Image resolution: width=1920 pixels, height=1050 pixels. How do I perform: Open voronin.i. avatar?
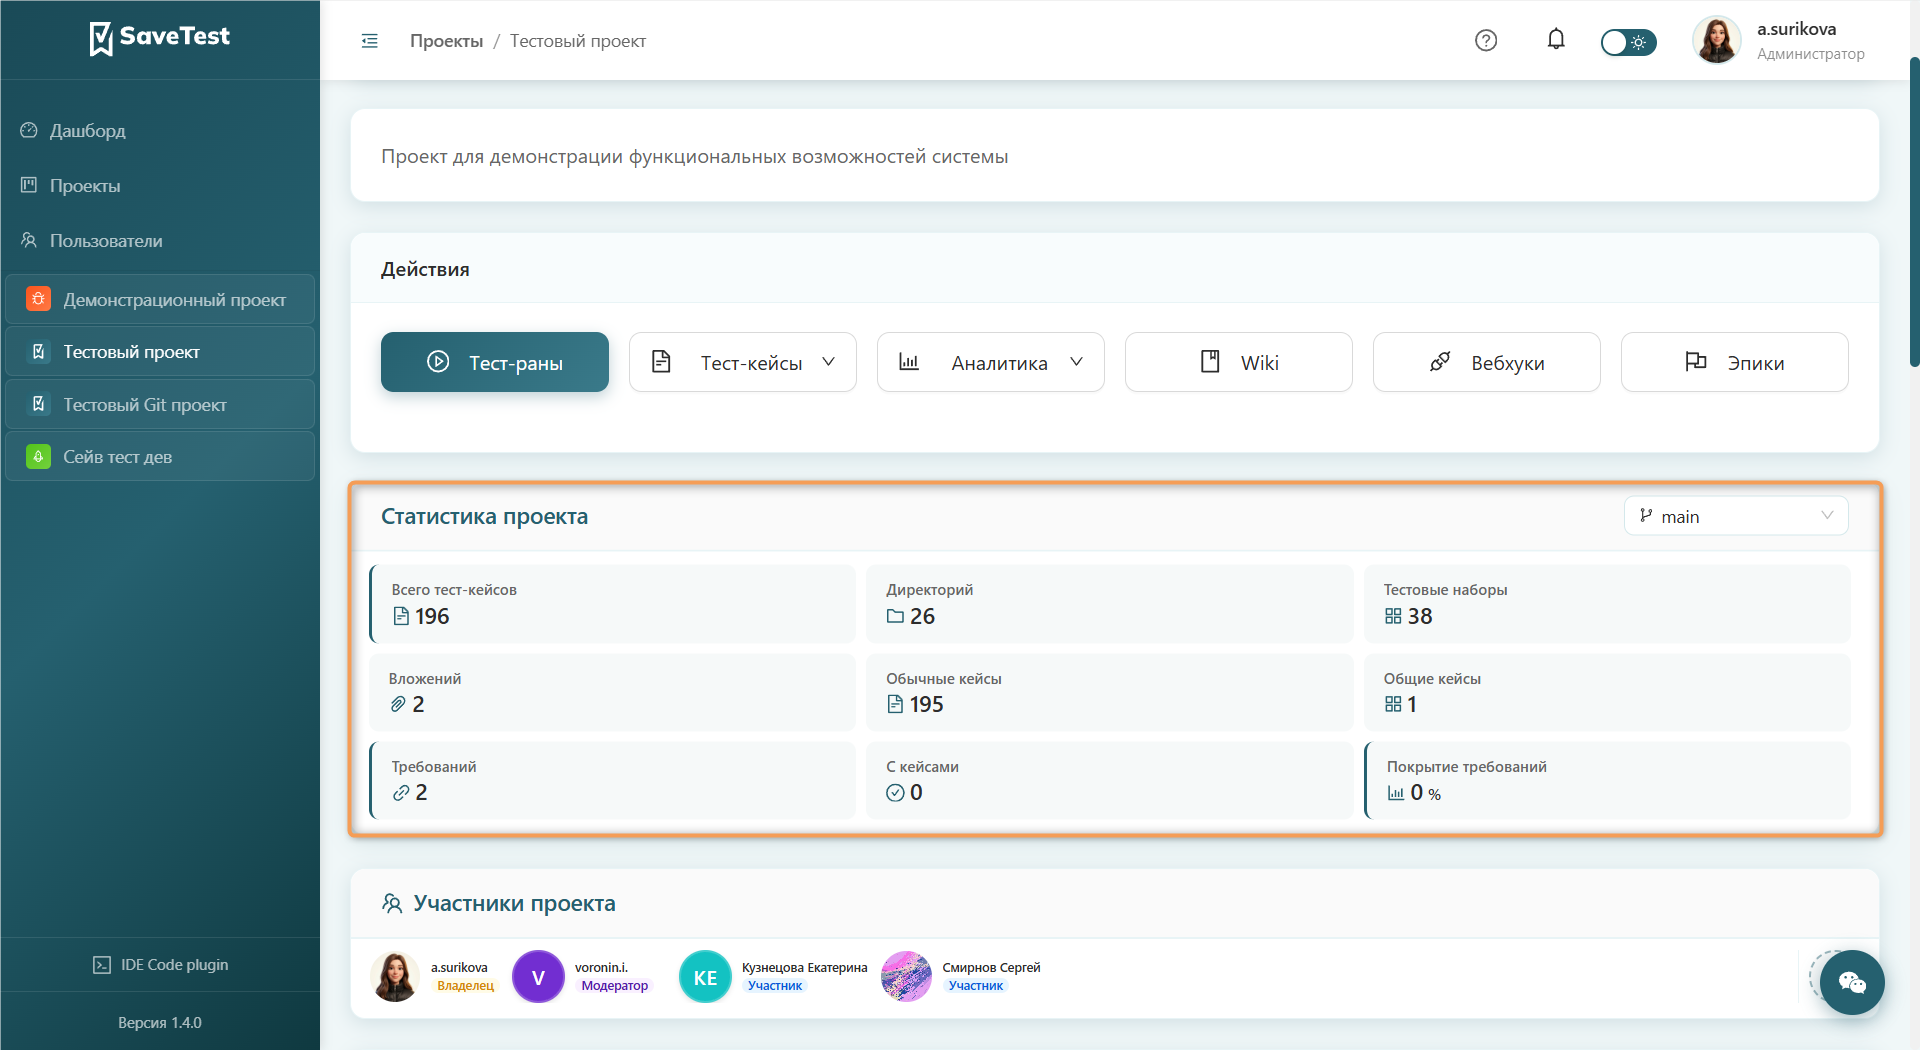coord(538,977)
